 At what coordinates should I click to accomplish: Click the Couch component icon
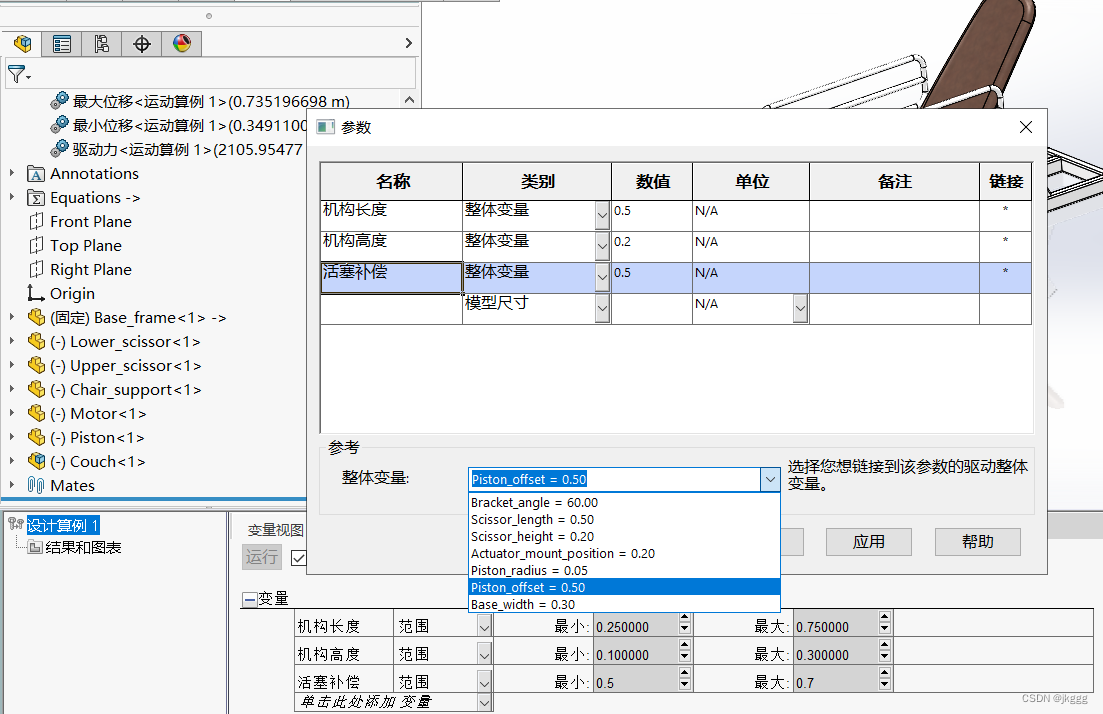(x=37, y=461)
